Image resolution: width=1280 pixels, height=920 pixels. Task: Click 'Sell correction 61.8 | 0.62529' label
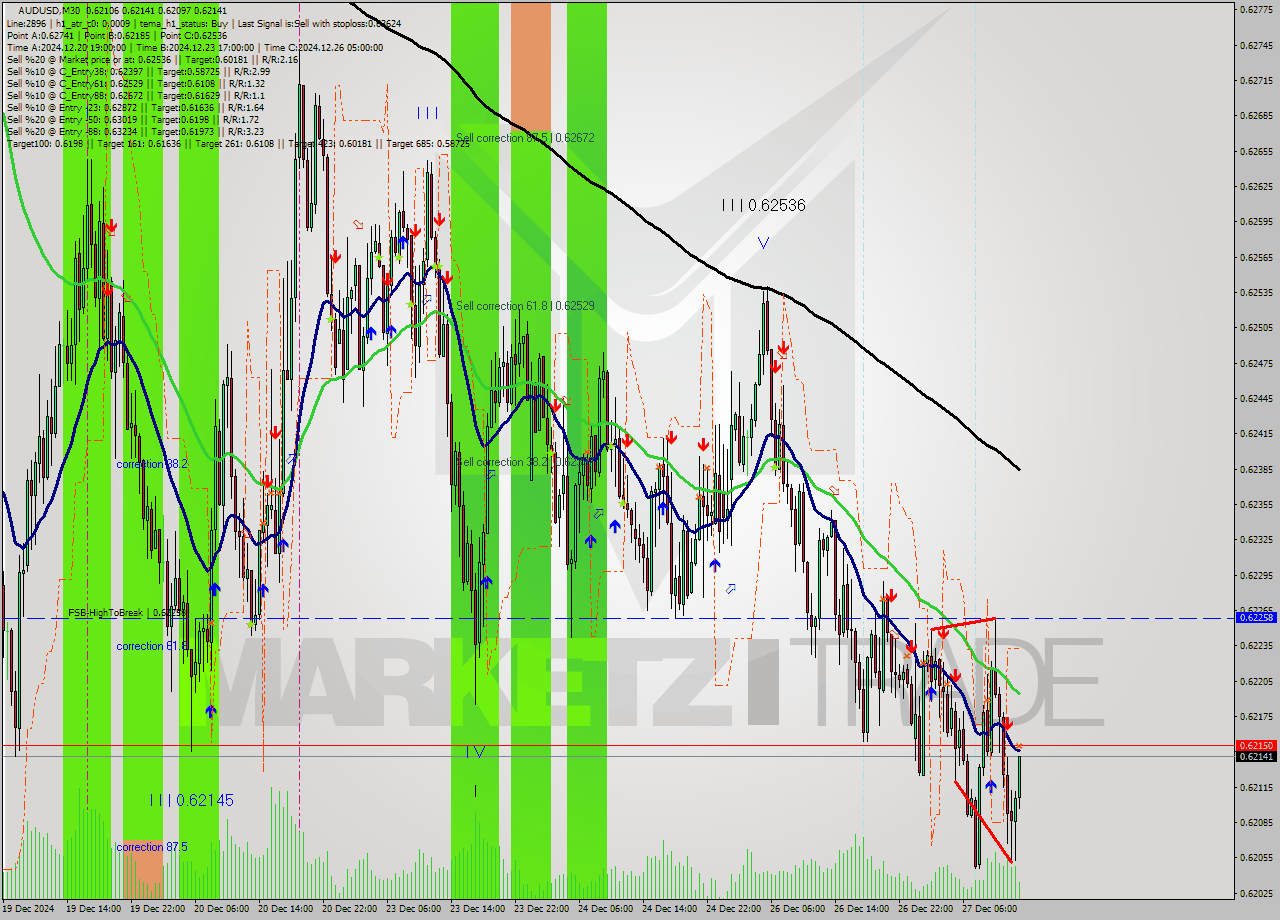pos(525,305)
